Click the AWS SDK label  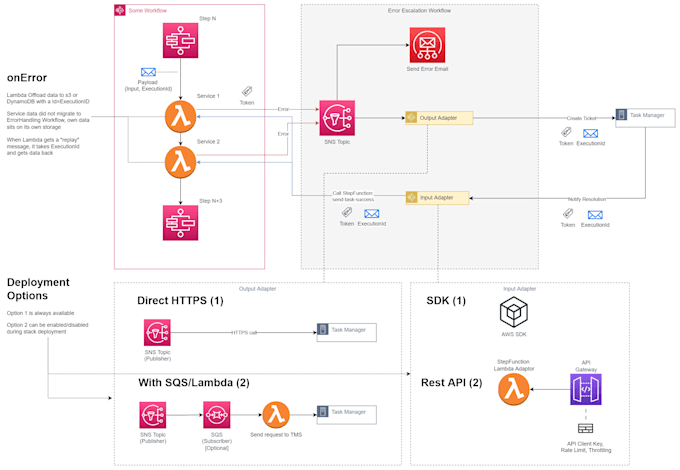514,334
